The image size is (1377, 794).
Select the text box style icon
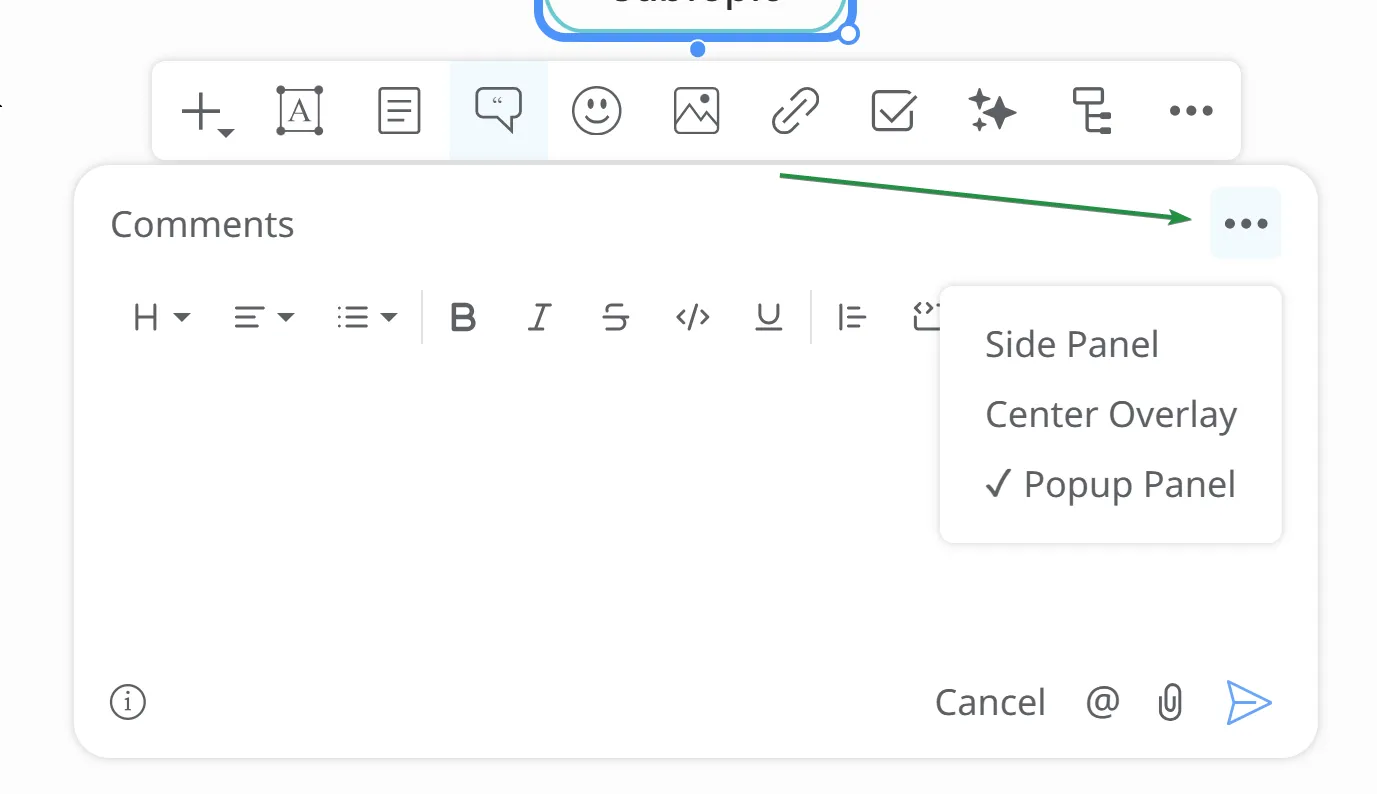pos(299,111)
